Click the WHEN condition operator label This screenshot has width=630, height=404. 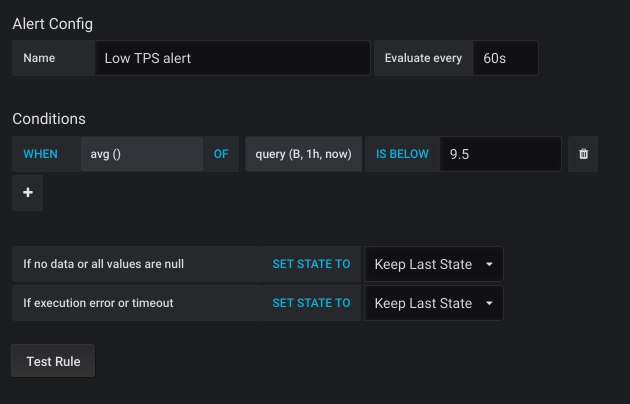[x=41, y=154]
